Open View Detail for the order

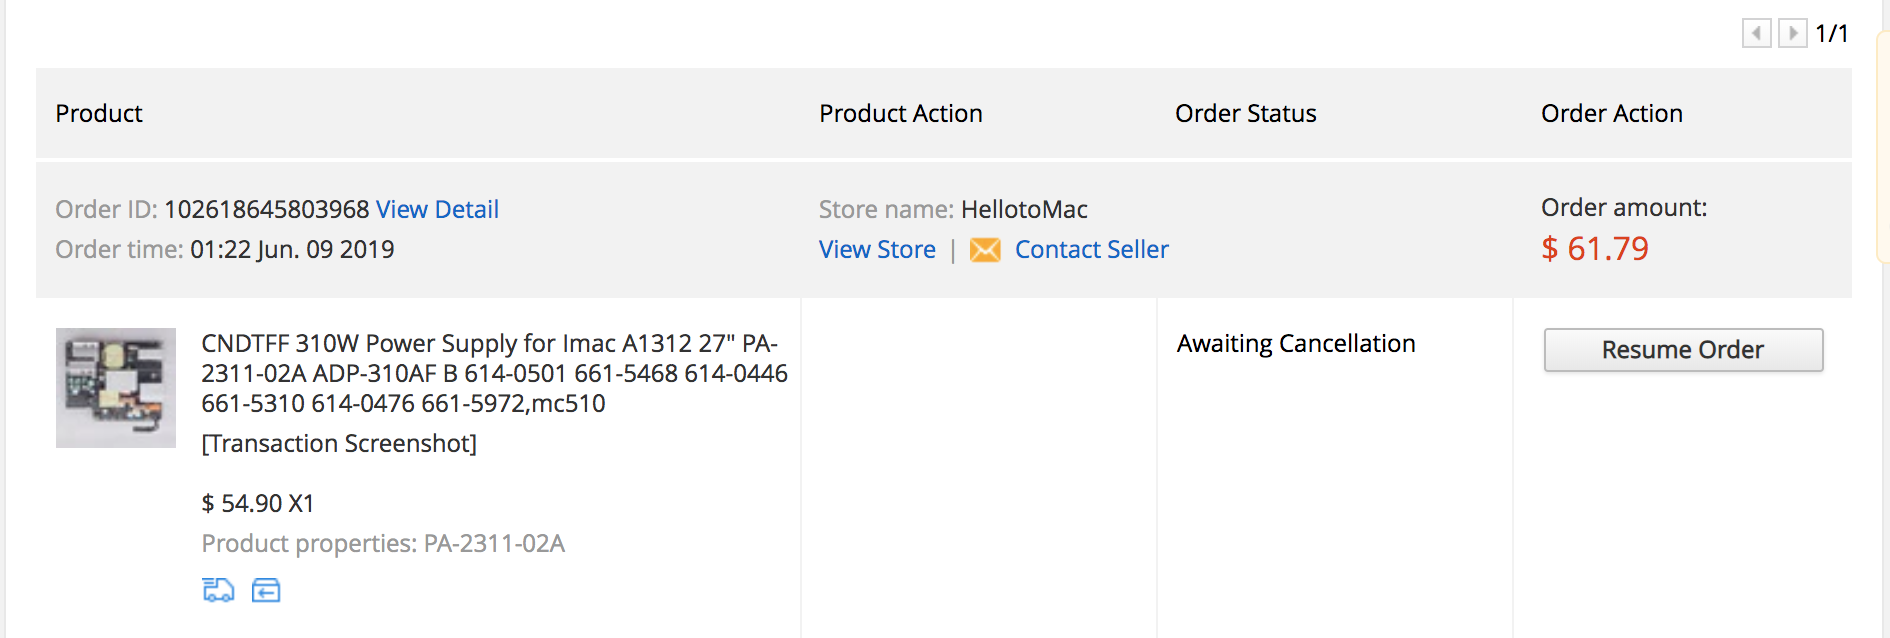coord(437,209)
